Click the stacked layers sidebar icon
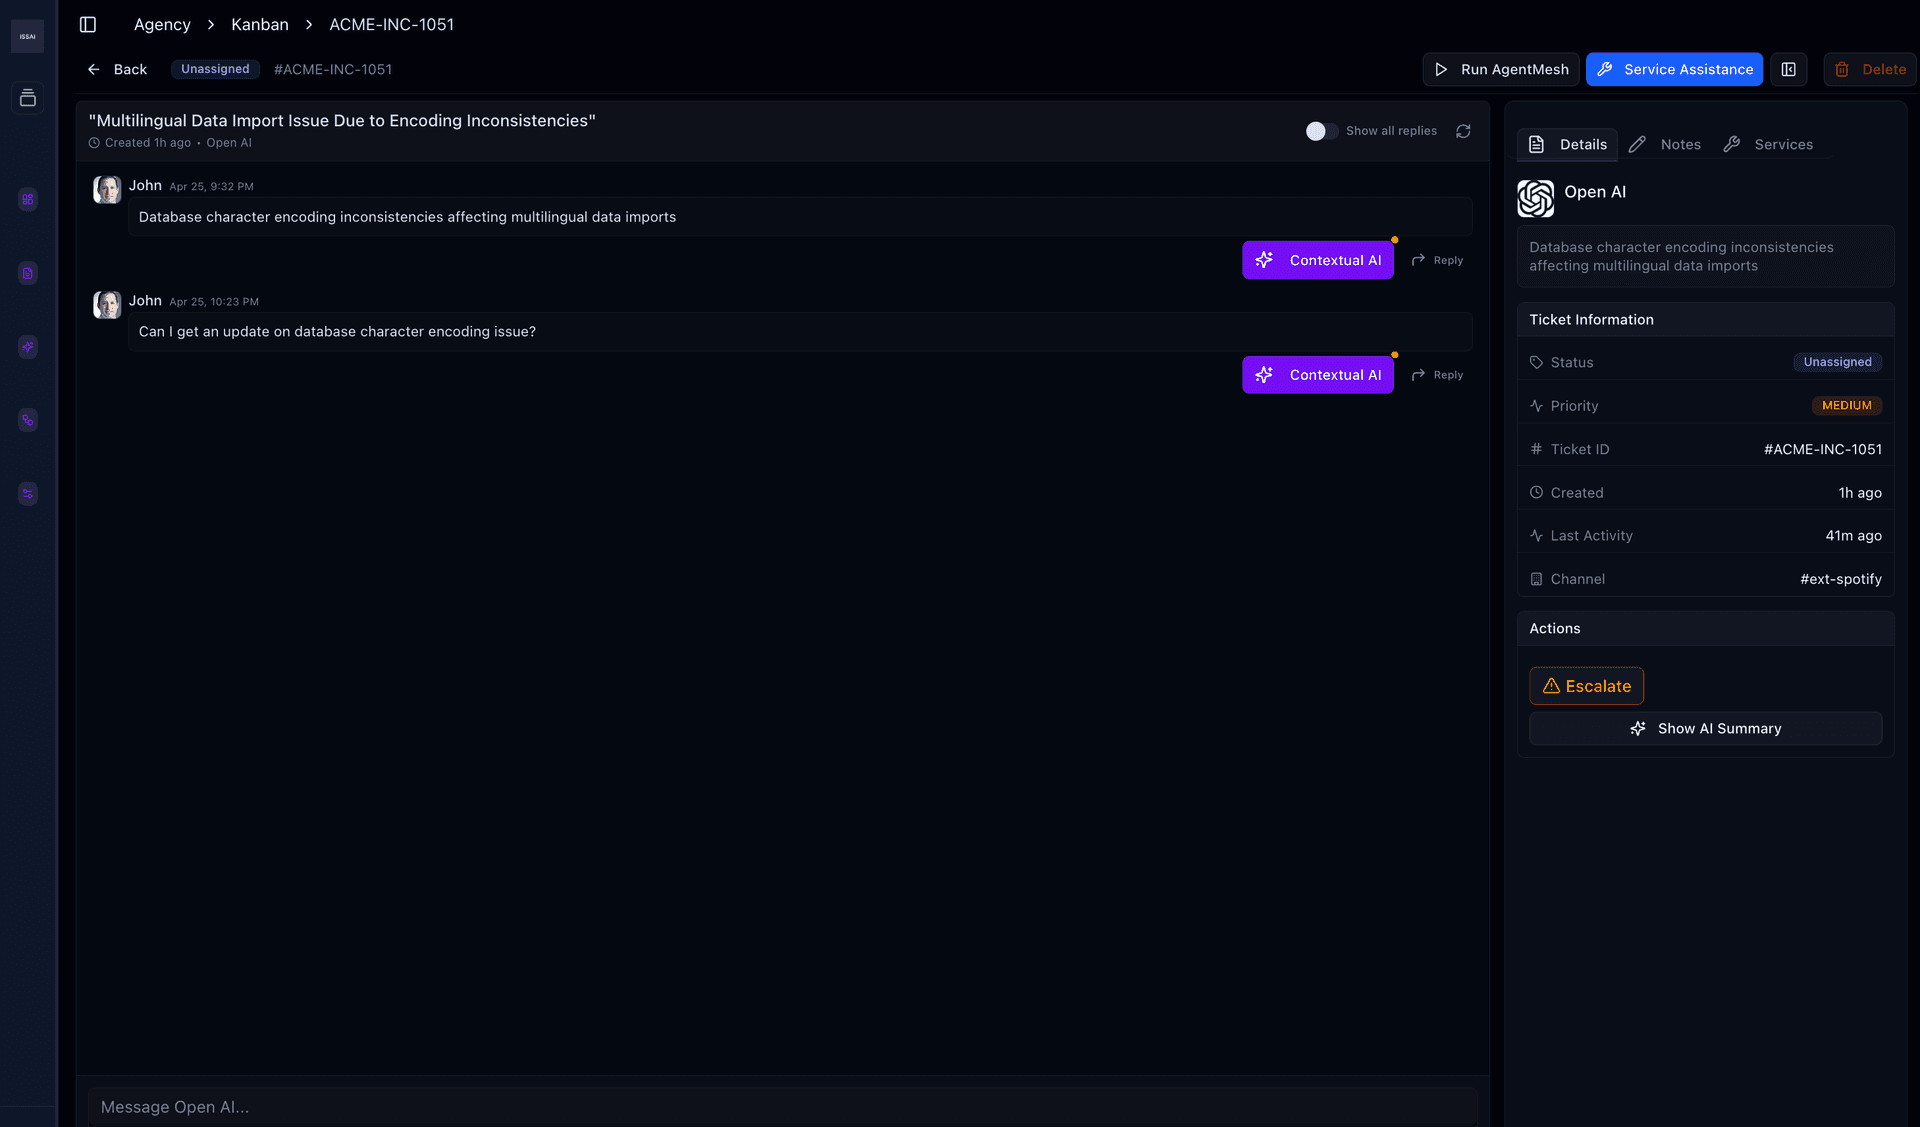Viewport: 1920px width, 1127px height. [x=28, y=98]
